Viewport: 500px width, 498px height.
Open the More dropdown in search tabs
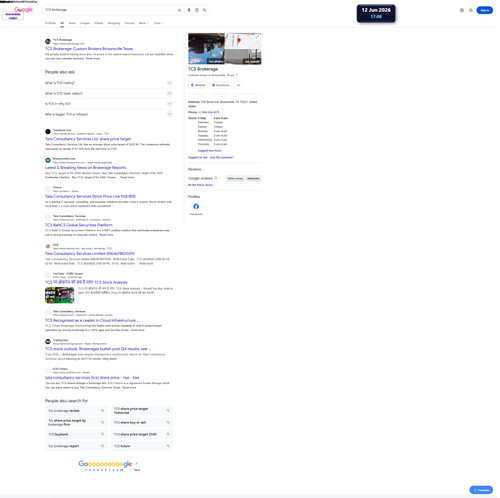[x=144, y=23]
